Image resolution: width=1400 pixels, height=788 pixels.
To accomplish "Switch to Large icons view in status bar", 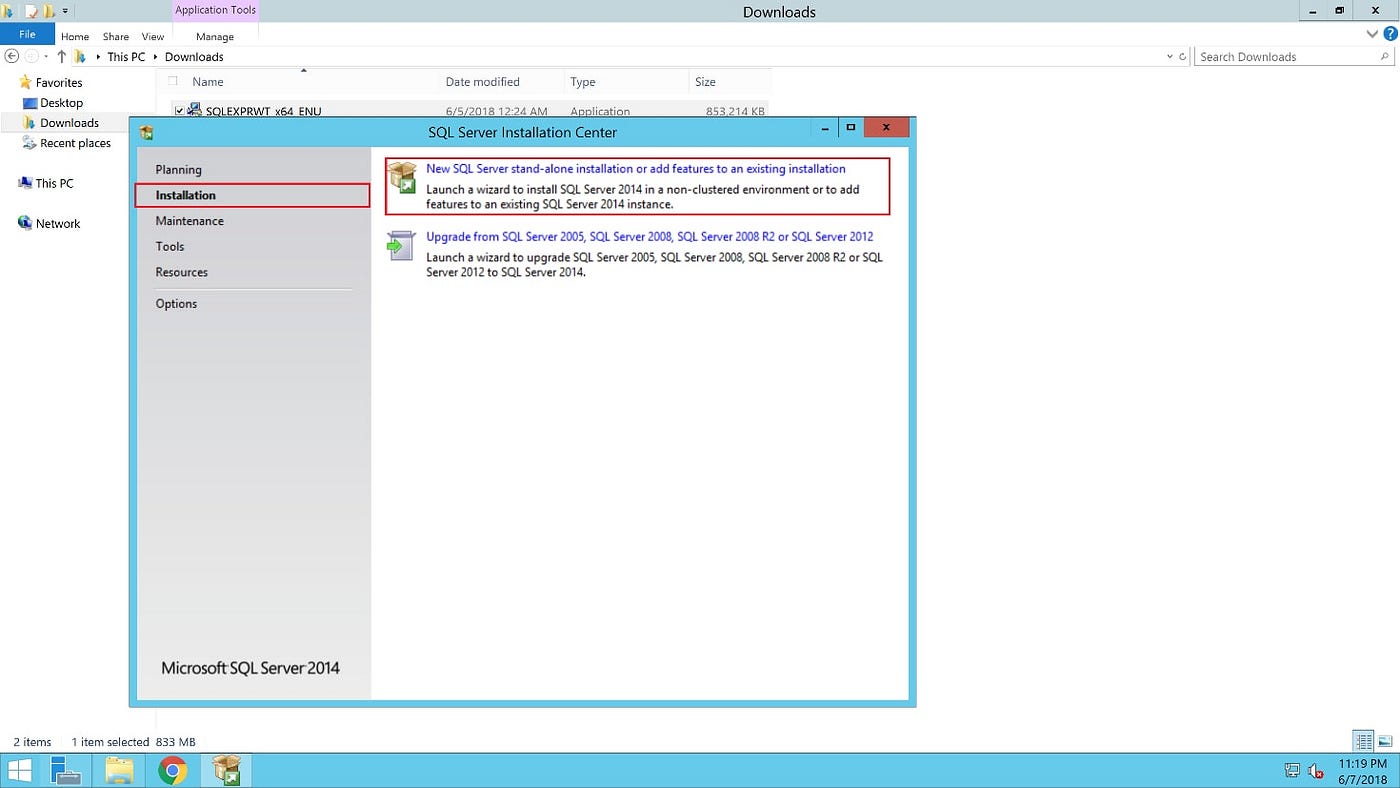I will coord(1385,742).
